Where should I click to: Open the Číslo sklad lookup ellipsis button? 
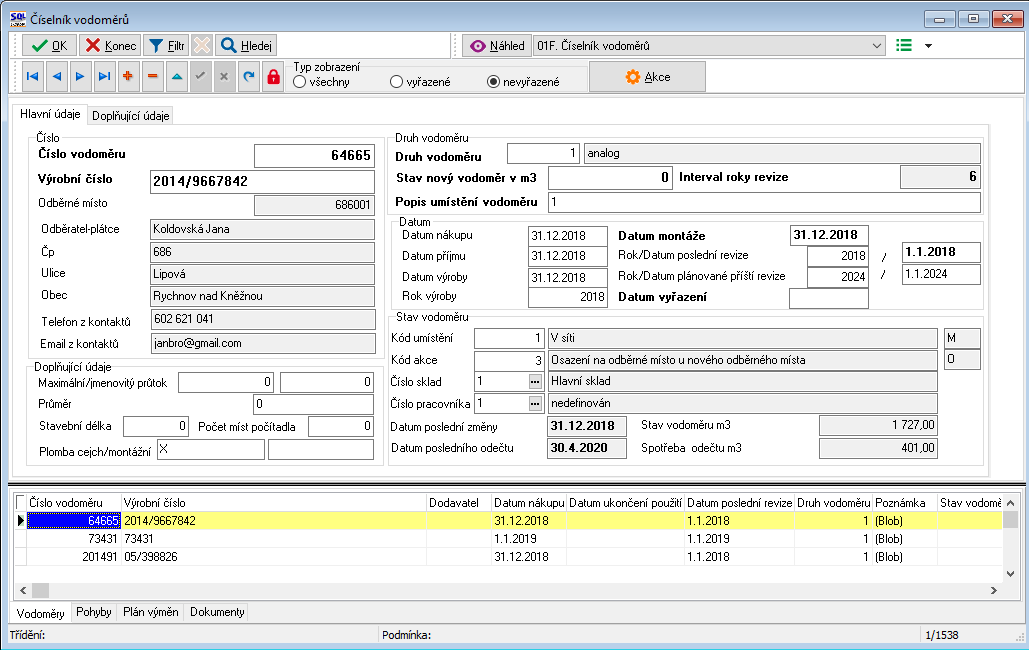coord(536,381)
